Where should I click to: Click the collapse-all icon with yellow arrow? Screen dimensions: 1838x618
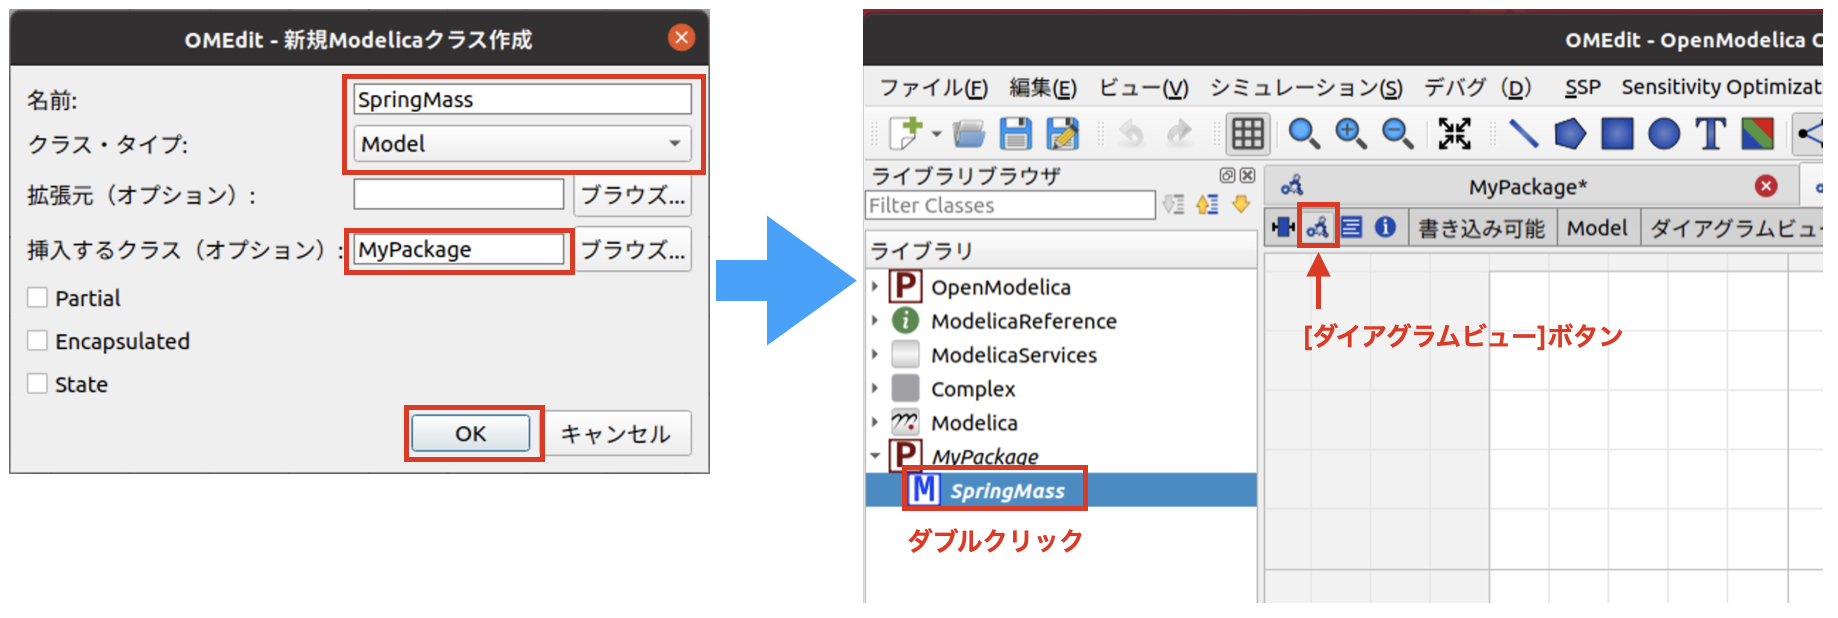(x=1207, y=204)
